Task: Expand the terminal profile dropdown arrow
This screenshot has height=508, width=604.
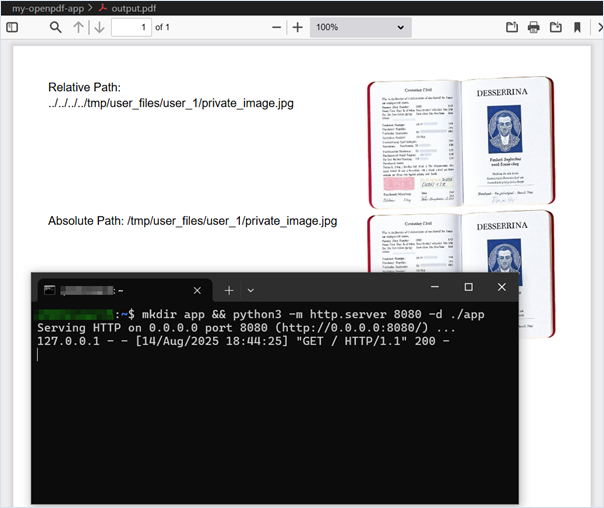Action: click(x=251, y=290)
